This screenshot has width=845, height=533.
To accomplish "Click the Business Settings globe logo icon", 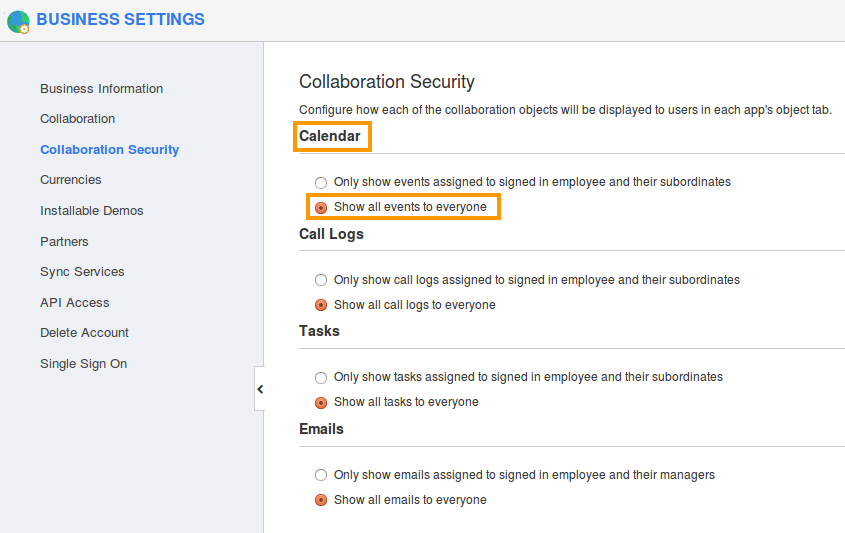I will [18, 21].
